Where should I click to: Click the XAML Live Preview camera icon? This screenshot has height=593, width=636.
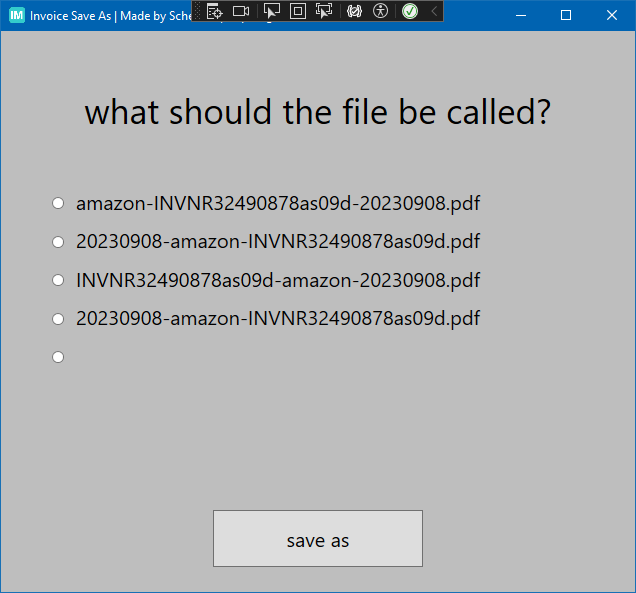(241, 11)
